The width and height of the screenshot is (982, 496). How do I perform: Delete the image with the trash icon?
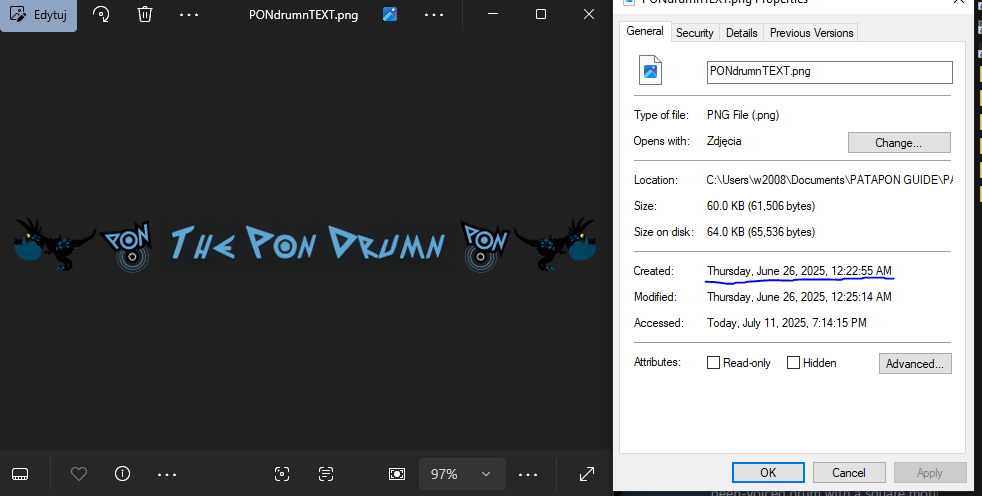(x=145, y=14)
